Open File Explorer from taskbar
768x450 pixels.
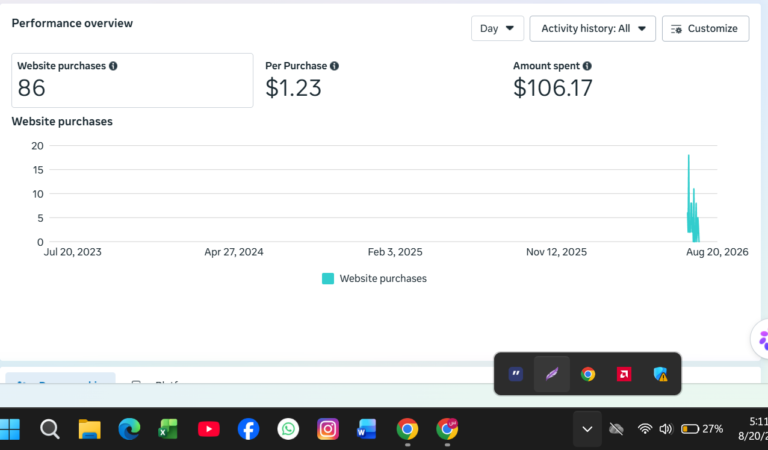[x=90, y=429]
